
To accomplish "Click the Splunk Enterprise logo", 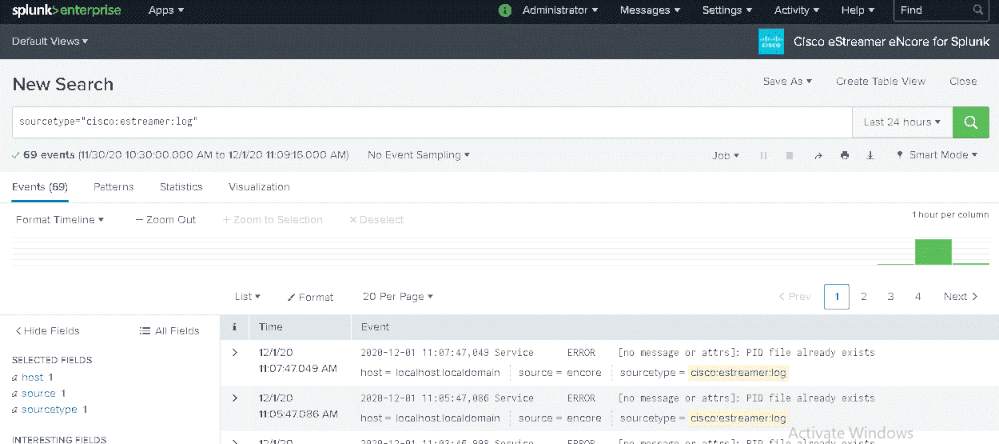I will [66, 10].
